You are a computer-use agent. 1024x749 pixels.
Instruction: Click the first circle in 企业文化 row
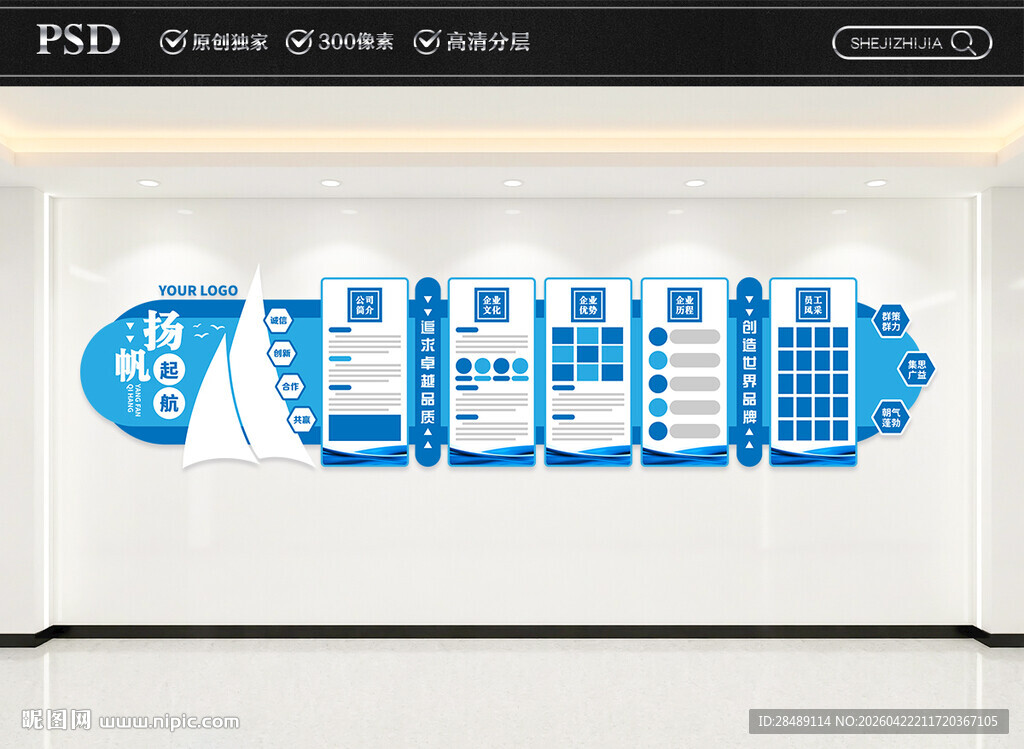[464, 366]
